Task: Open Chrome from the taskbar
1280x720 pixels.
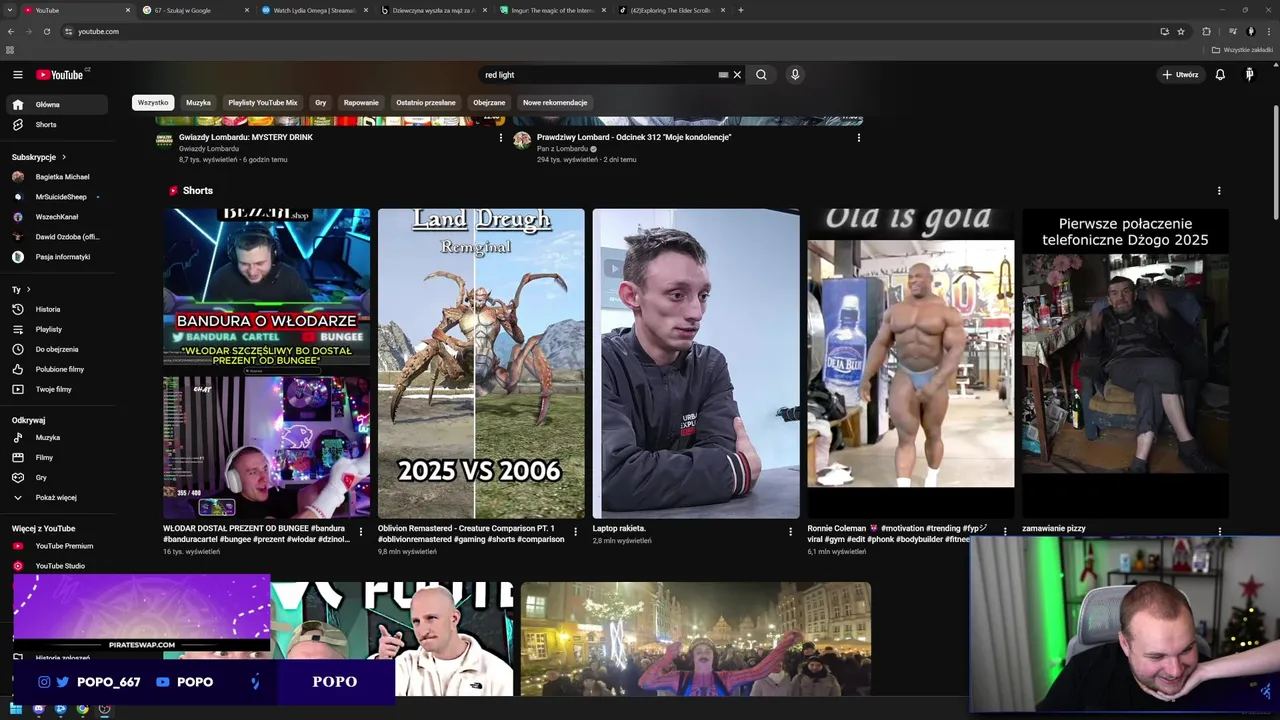Action: 82,709
